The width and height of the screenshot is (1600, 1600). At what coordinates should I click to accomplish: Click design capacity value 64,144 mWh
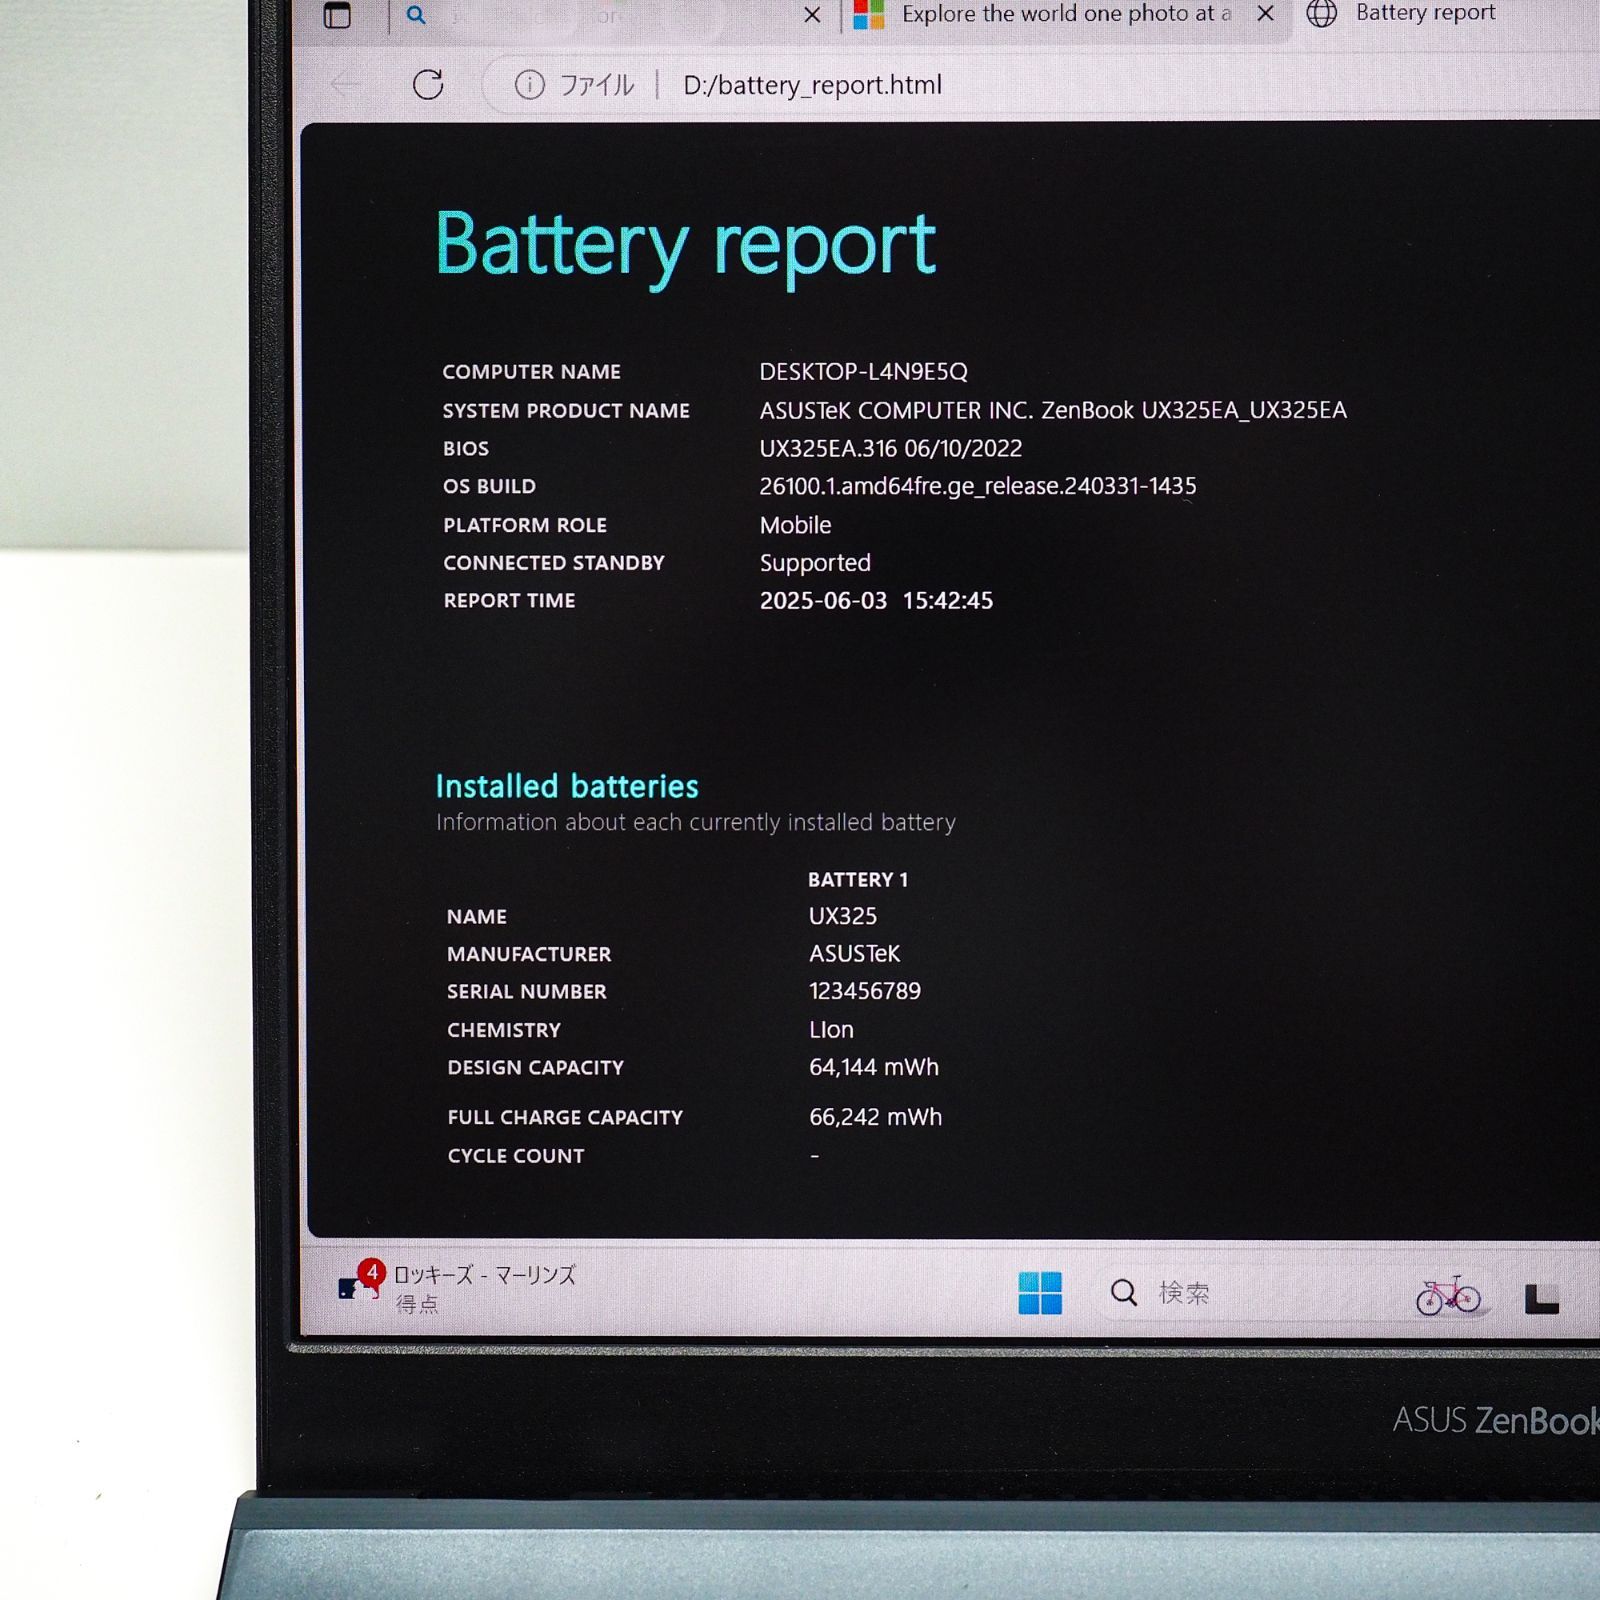coord(874,1067)
